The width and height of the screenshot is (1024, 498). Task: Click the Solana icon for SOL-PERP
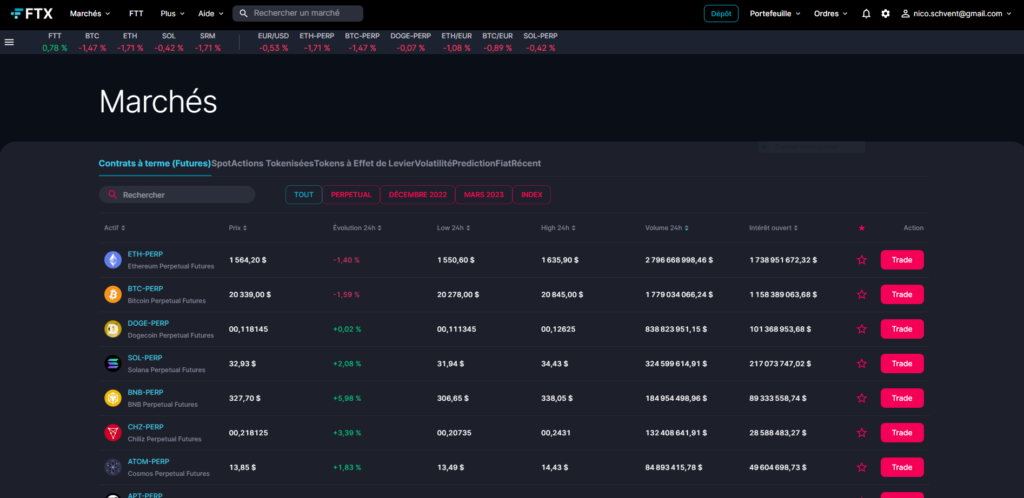click(113, 363)
